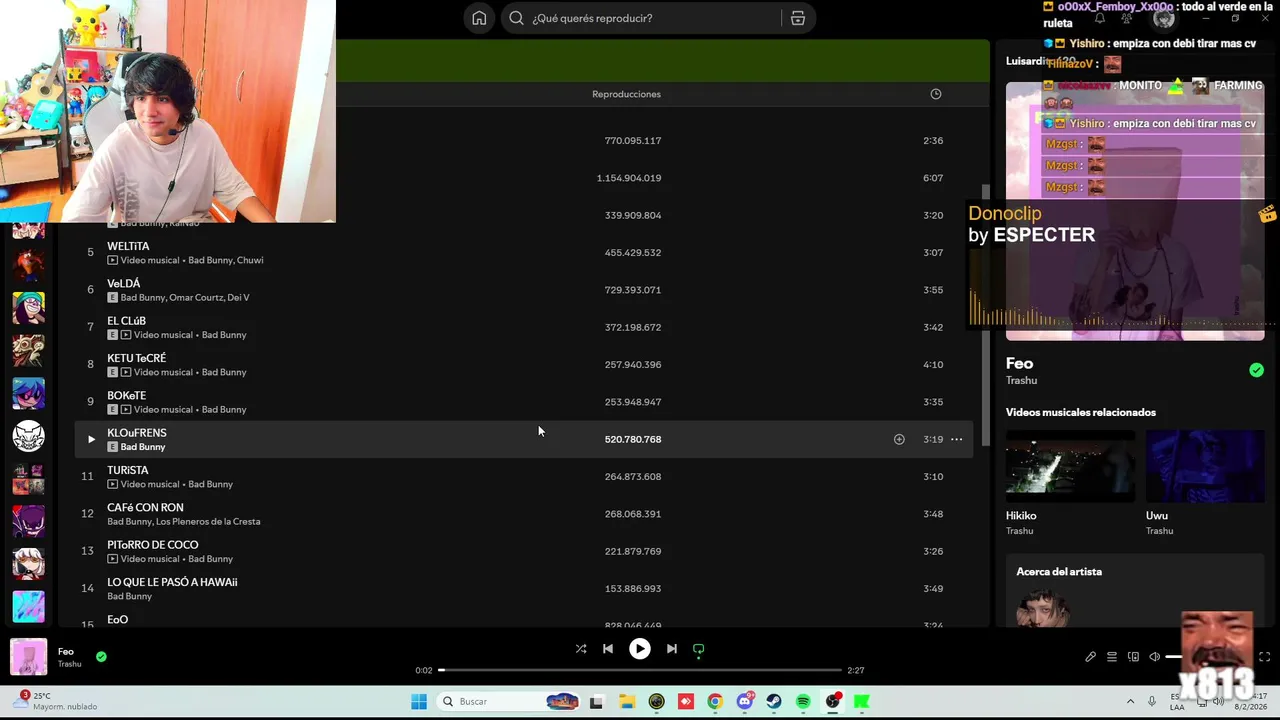Open the Windows Start menu

[x=419, y=702]
